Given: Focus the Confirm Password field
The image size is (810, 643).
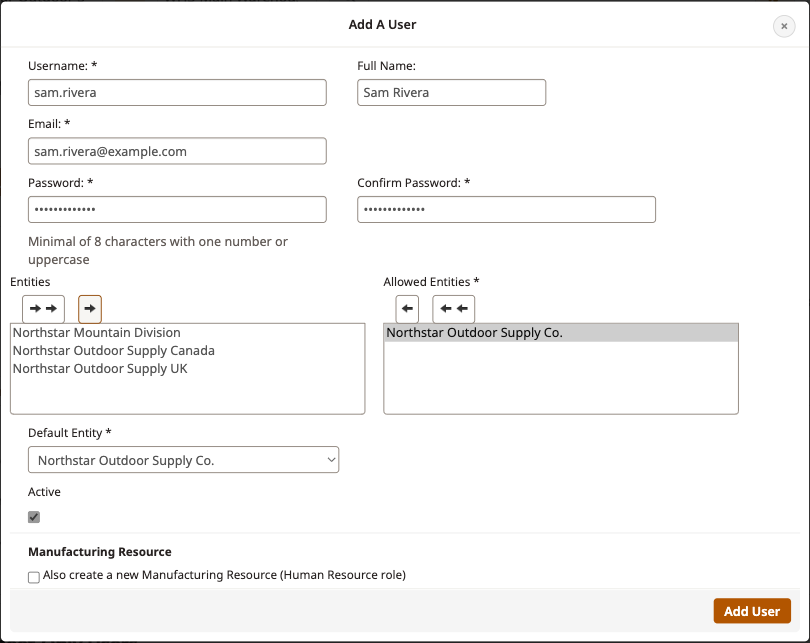Looking at the screenshot, I should [506, 209].
